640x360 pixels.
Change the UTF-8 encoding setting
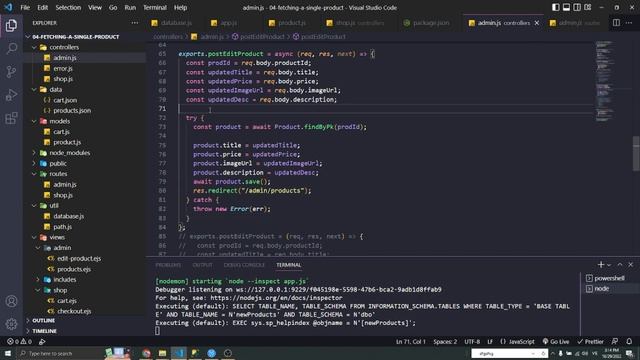pyautogui.click(x=472, y=342)
